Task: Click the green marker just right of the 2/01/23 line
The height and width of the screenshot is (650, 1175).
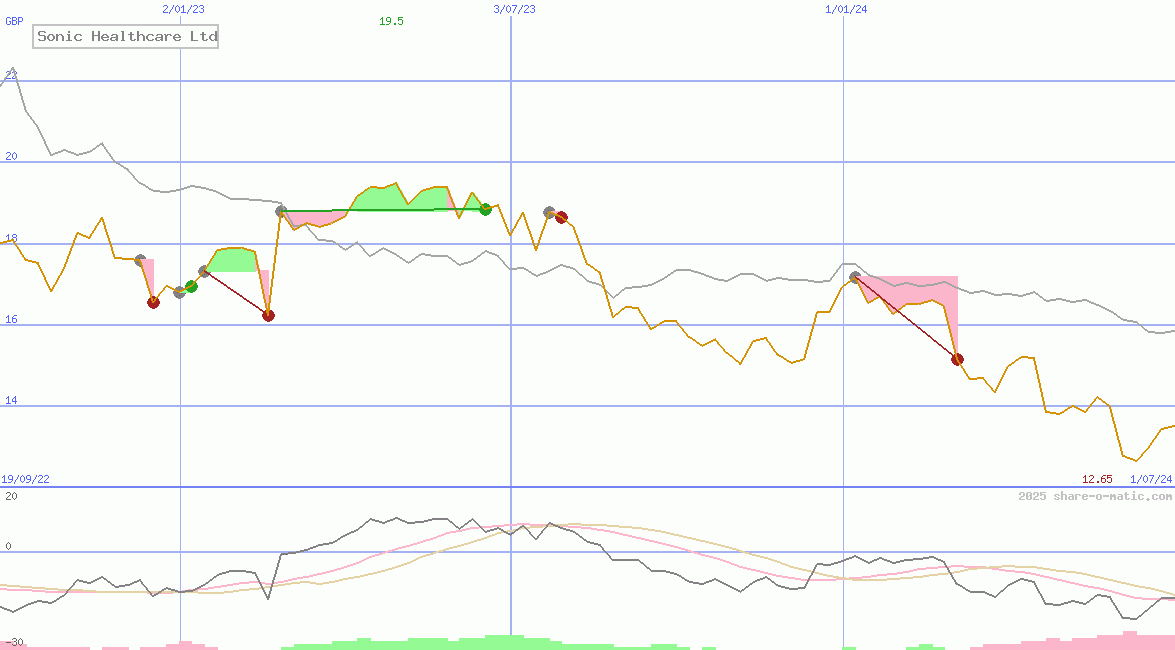Action: point(191,286)
